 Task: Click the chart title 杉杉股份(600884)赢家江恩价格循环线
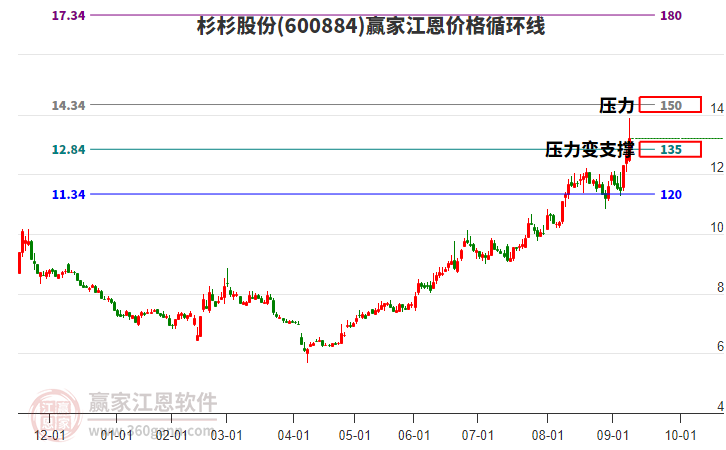point(371,26)
